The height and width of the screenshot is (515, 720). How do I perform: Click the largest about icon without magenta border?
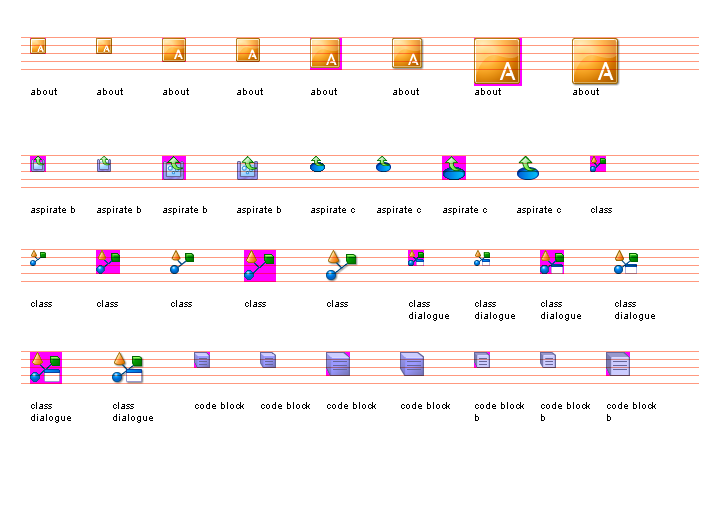(x=595, y=62)
